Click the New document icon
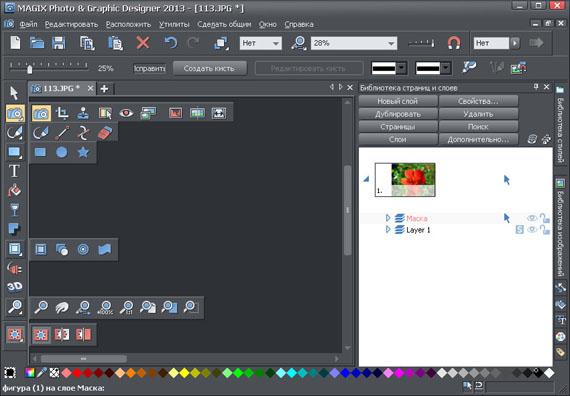The width and height of the screenshot is (570, 396). point(15,43)
